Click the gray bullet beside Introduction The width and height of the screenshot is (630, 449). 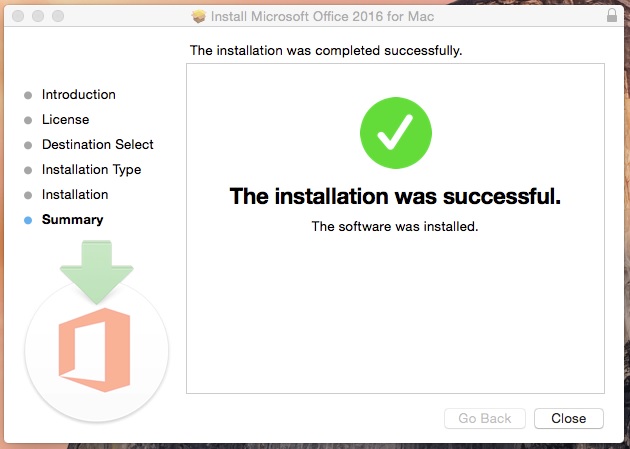(28, 95)
